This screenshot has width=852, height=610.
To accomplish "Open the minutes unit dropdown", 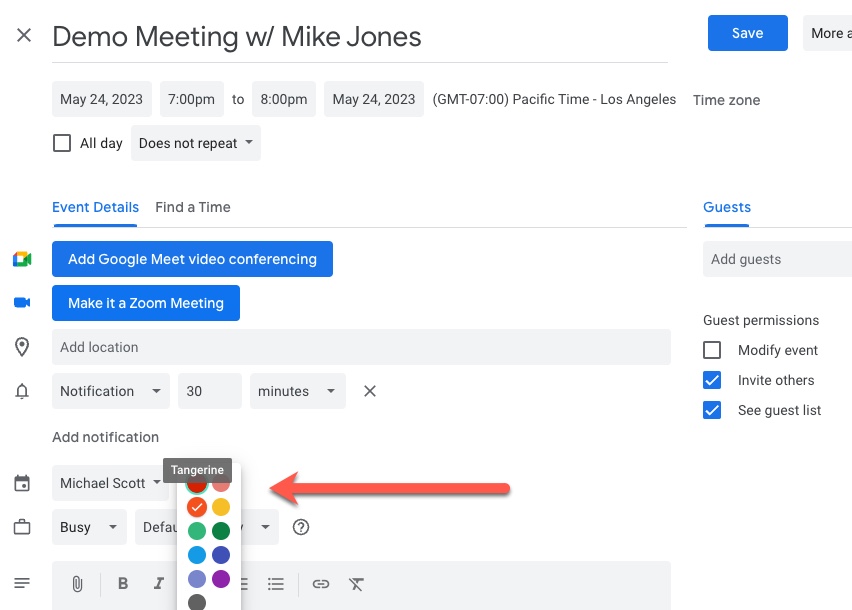I will 297,391.
